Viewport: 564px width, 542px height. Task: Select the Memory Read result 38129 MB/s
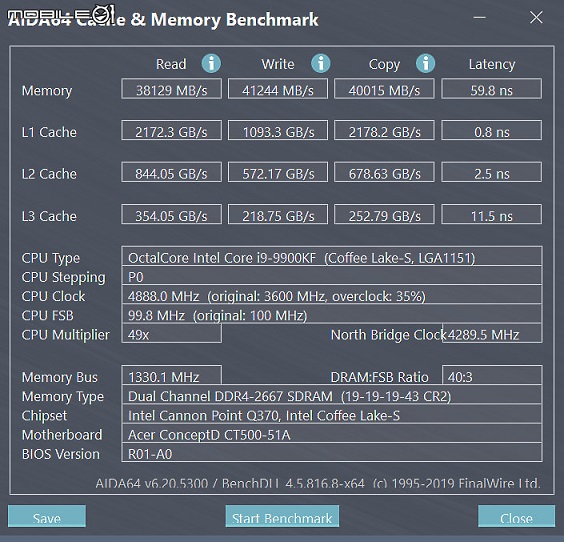click(x=172, y=89)
